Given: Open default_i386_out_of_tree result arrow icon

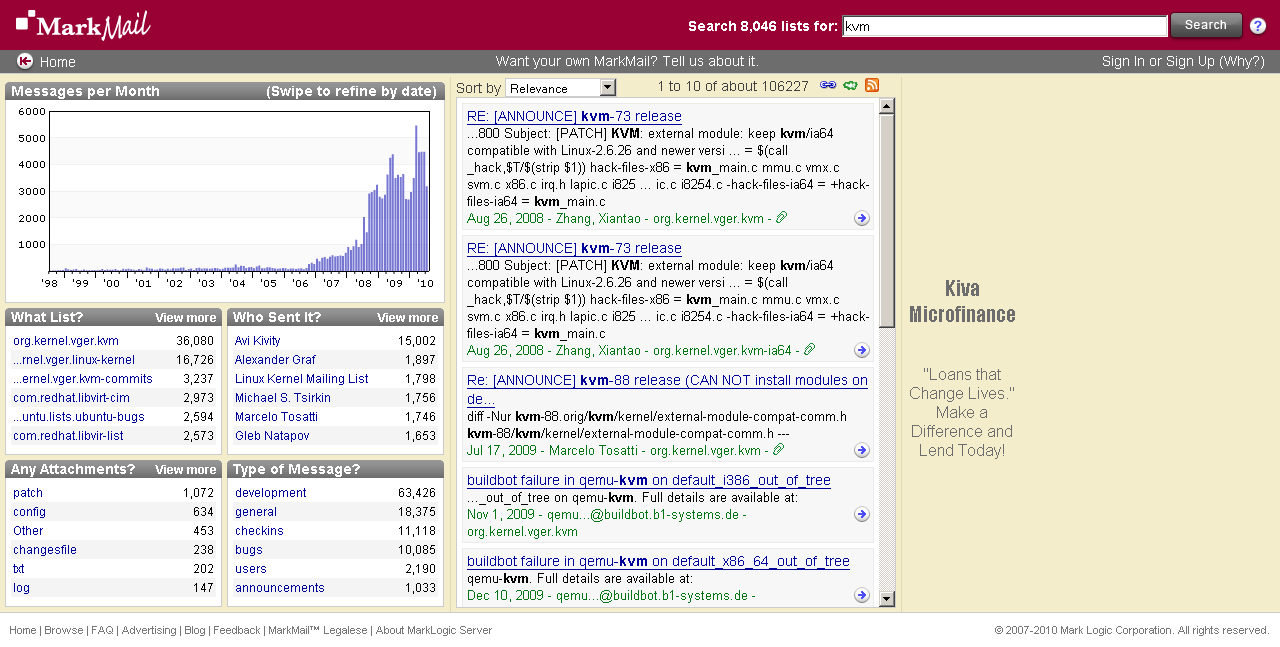Looking at the screenshot, I should point(861,514).
